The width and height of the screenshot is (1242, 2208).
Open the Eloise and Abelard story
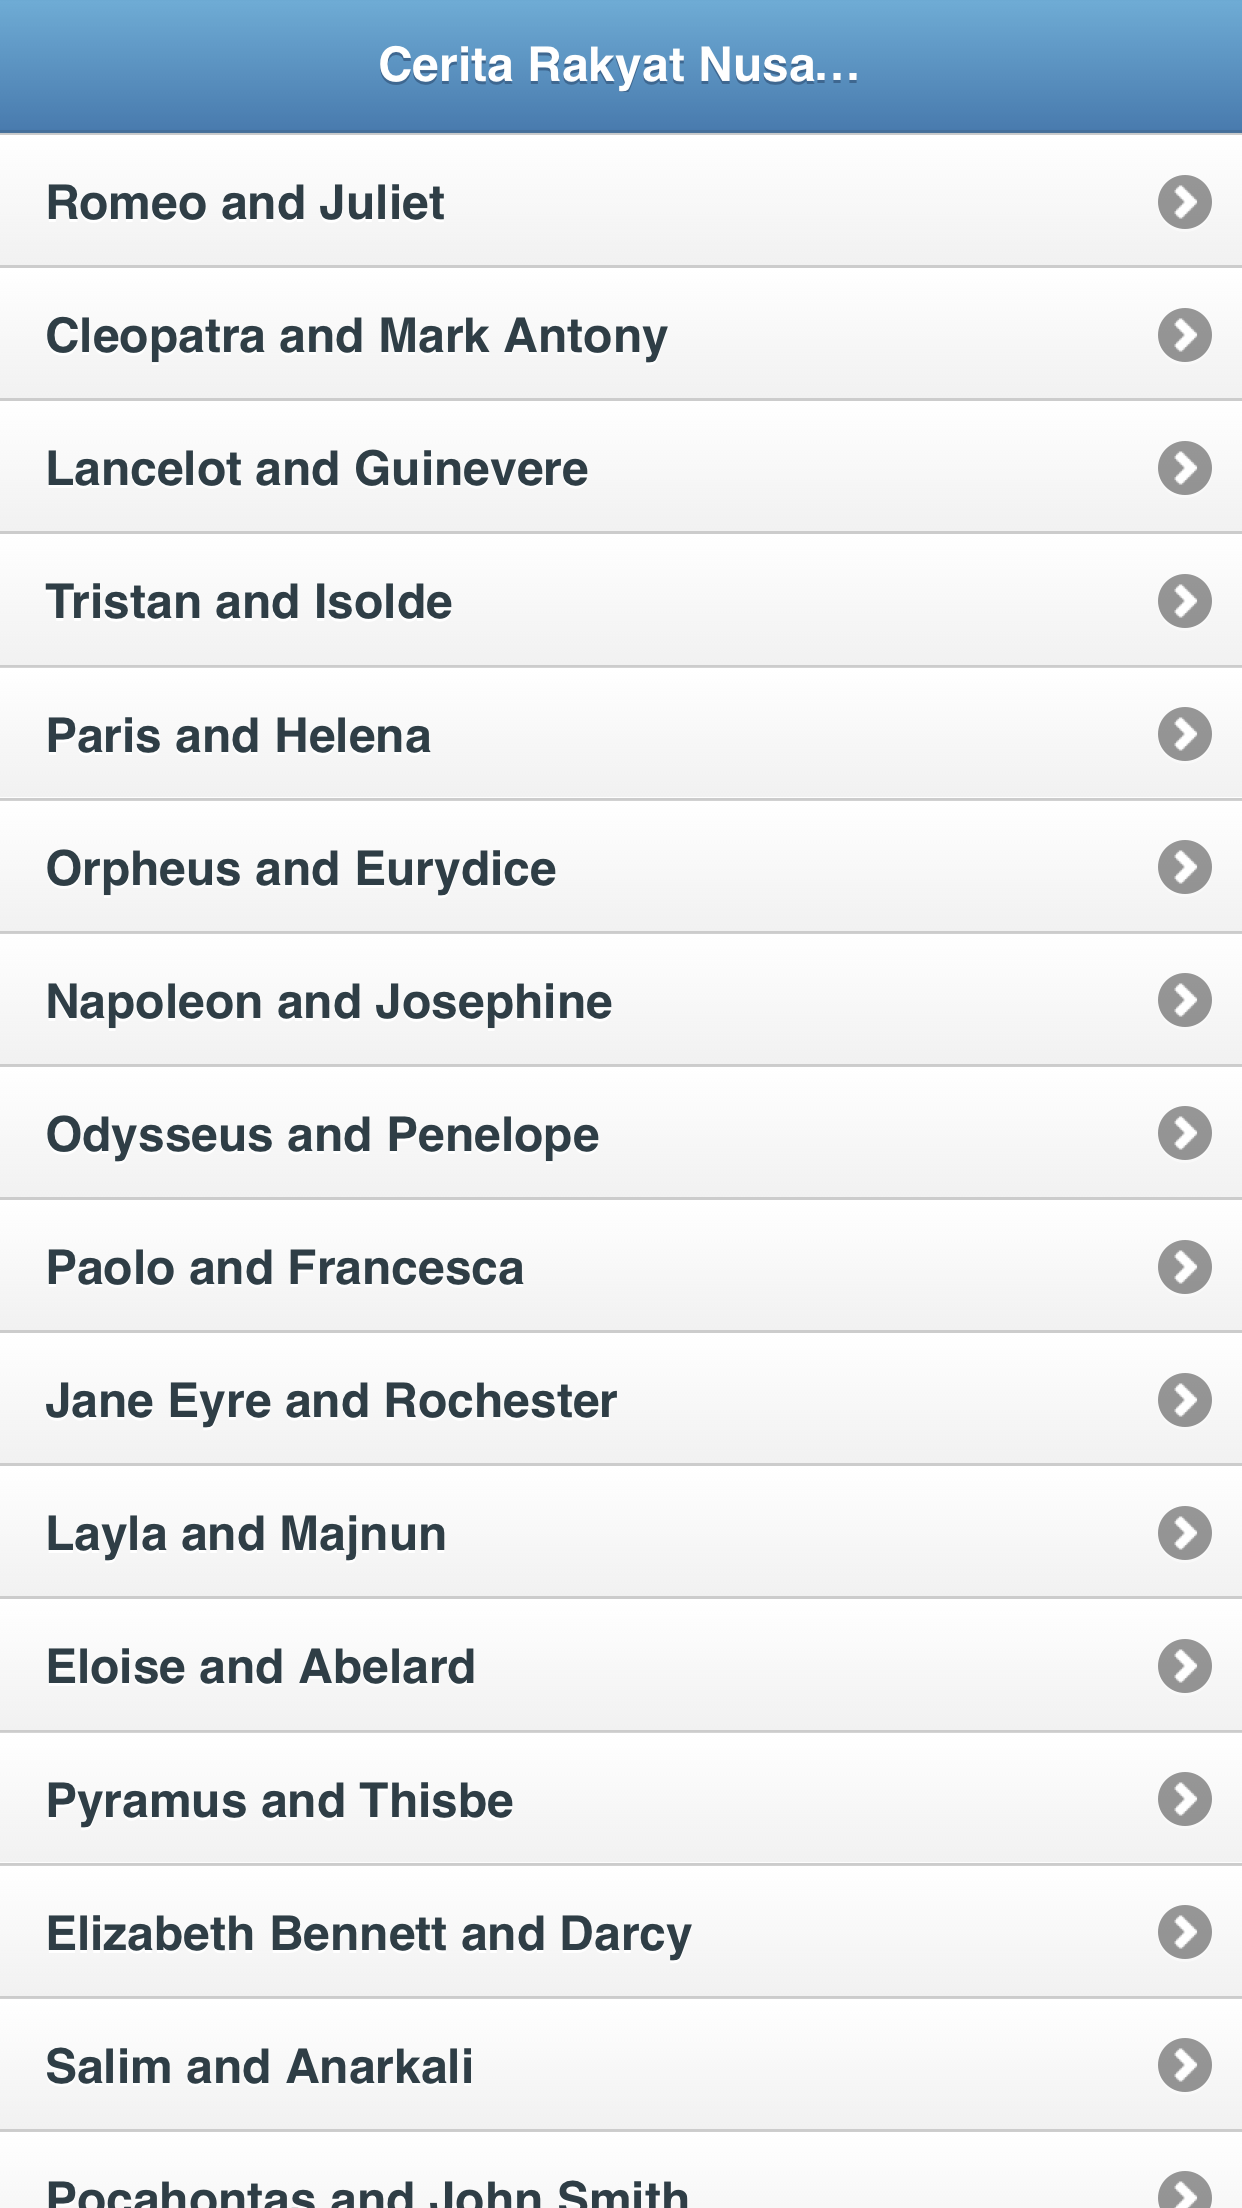click(261, 1667)
